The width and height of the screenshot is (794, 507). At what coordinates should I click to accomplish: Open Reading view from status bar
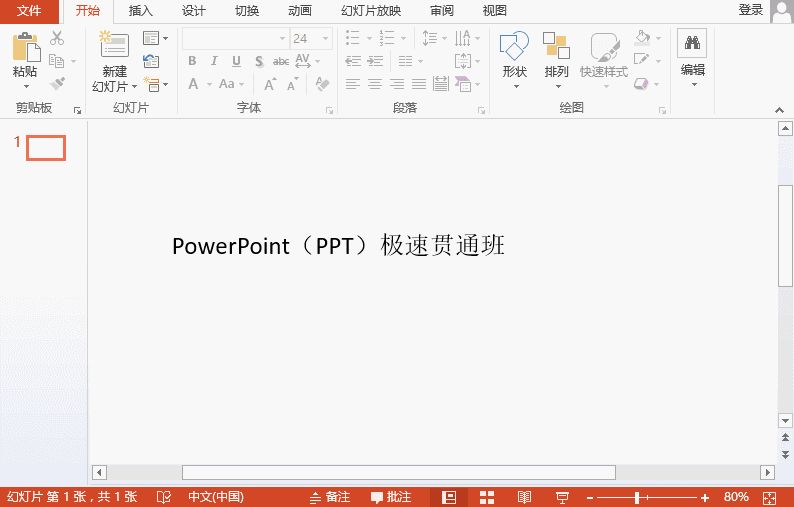pyautogui.click(x=524, y=497)
